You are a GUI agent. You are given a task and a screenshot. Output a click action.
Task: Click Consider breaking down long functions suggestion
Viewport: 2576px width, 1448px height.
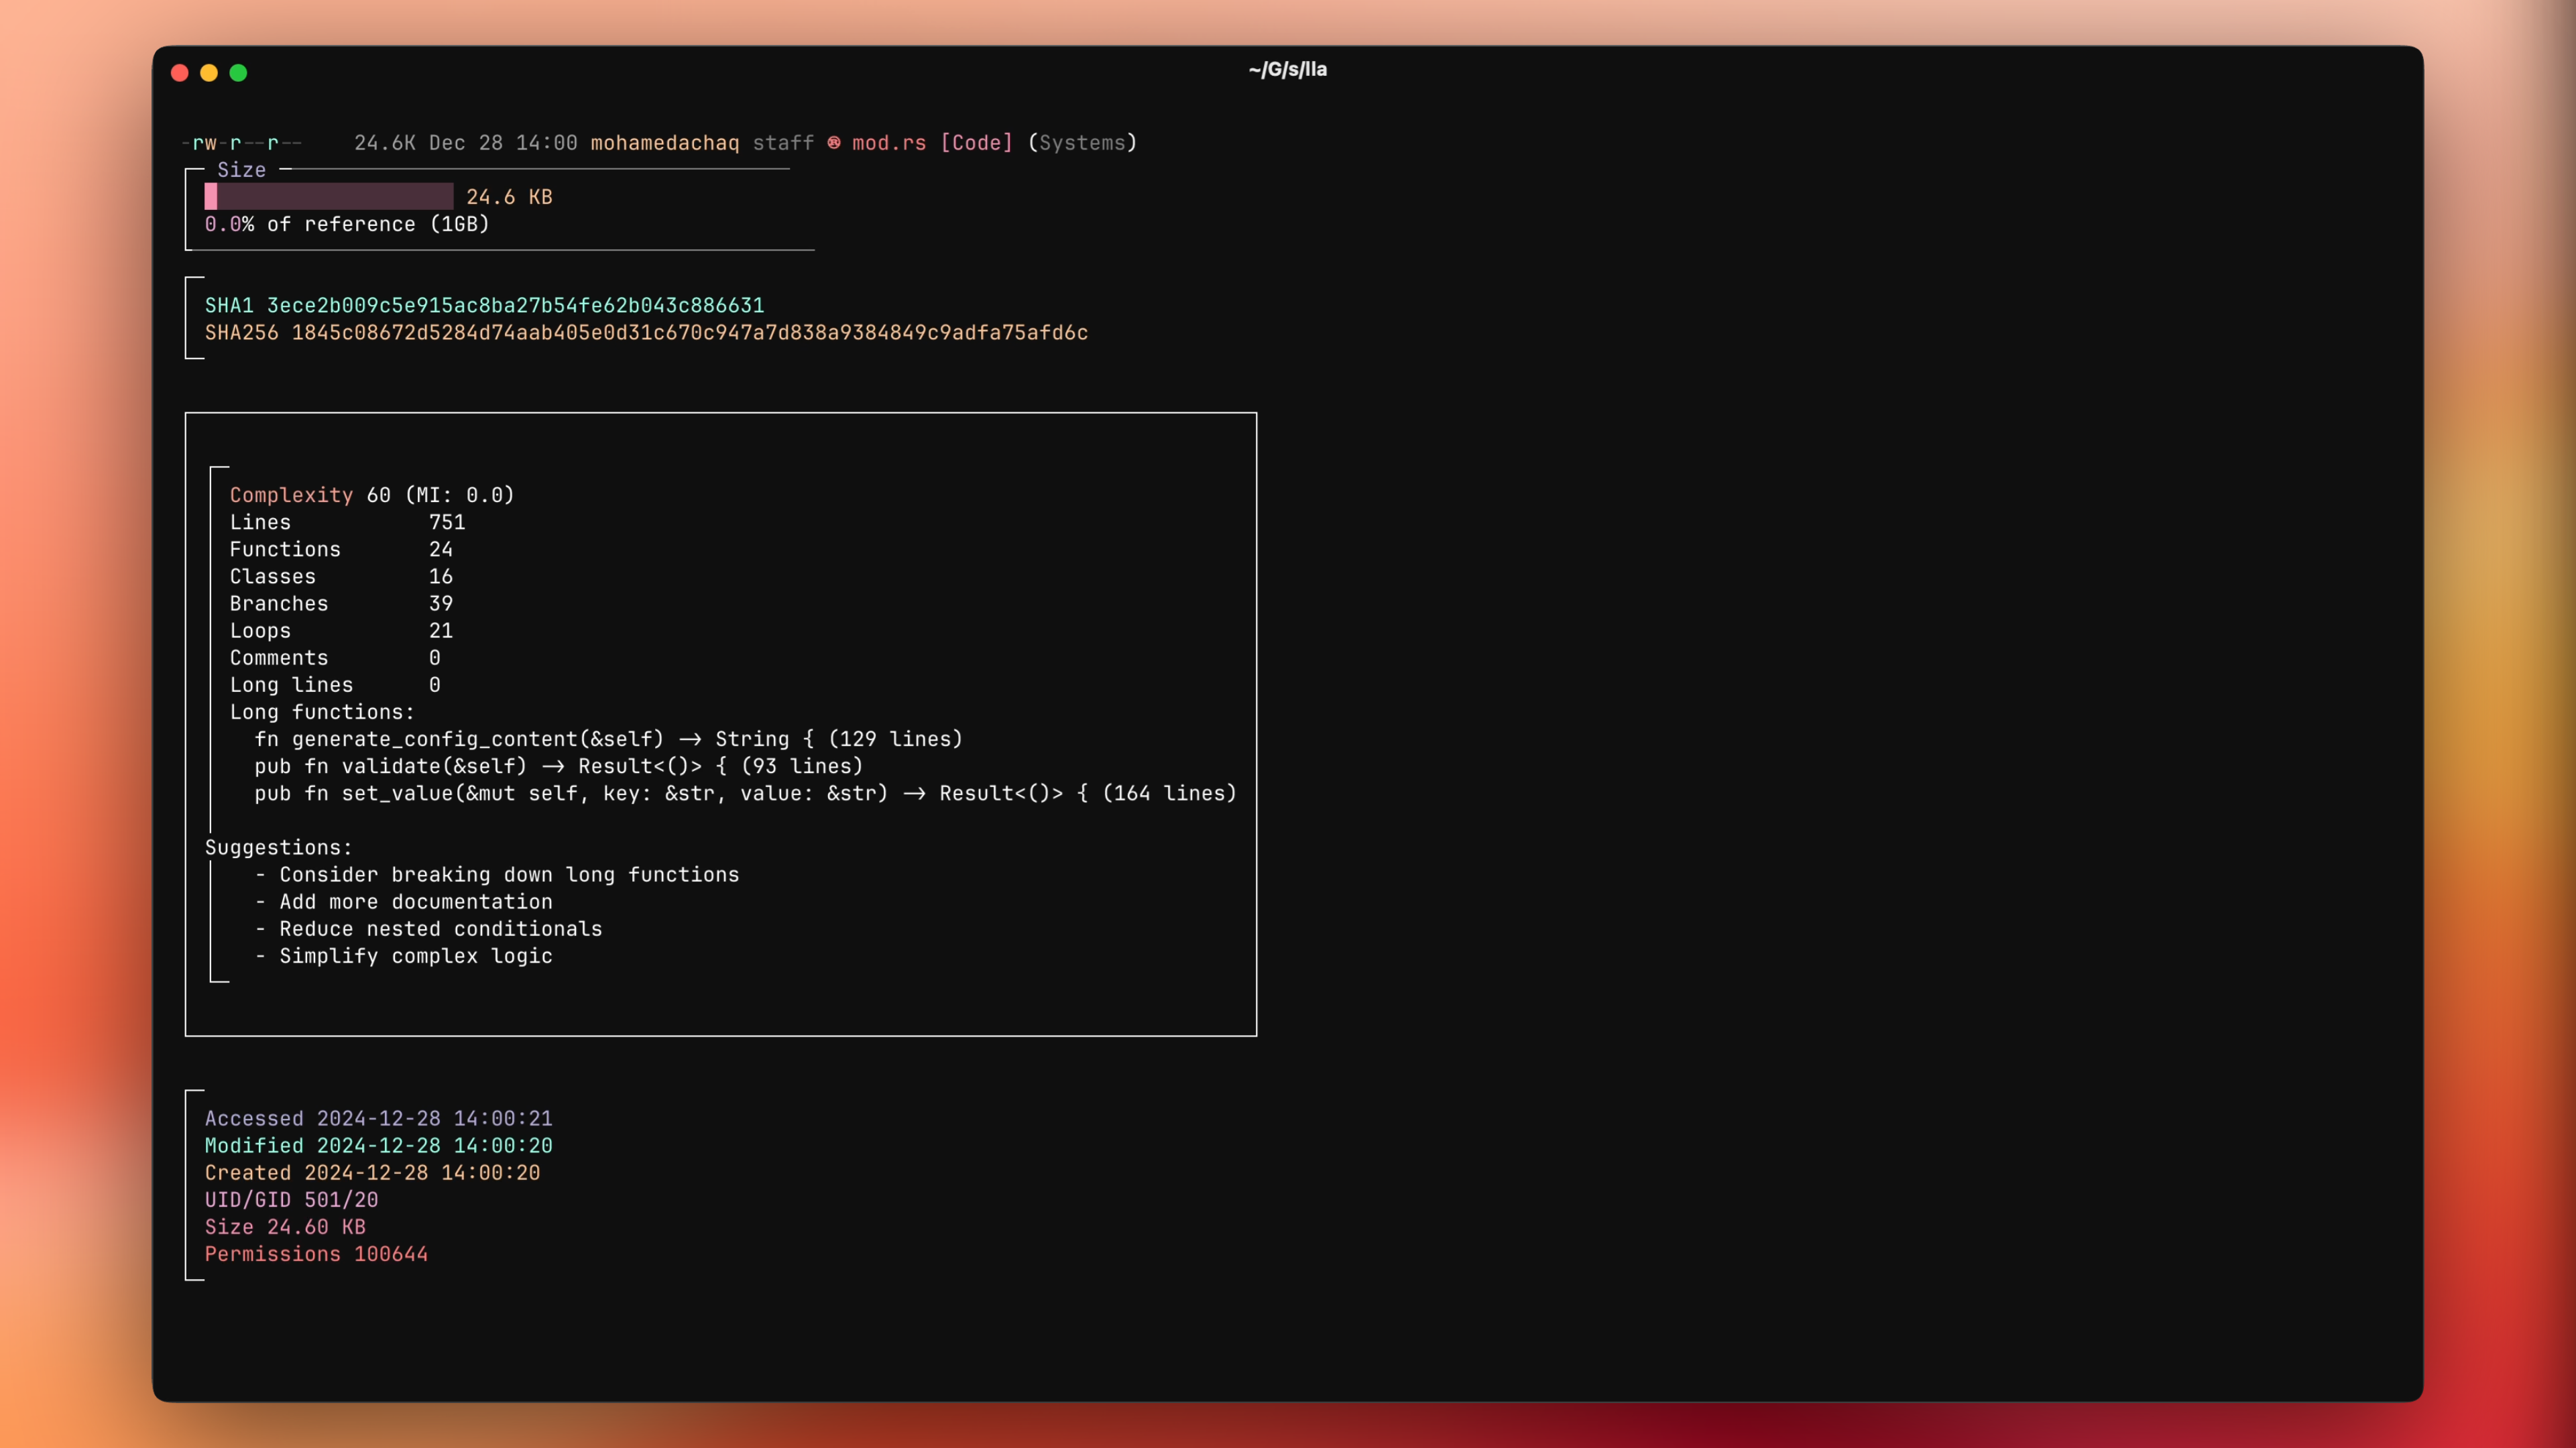click(509, 874)
